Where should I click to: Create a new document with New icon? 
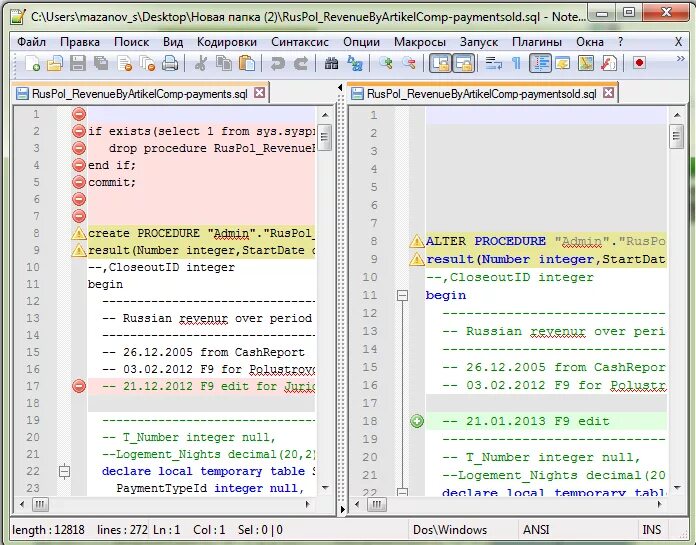(32, 63)
